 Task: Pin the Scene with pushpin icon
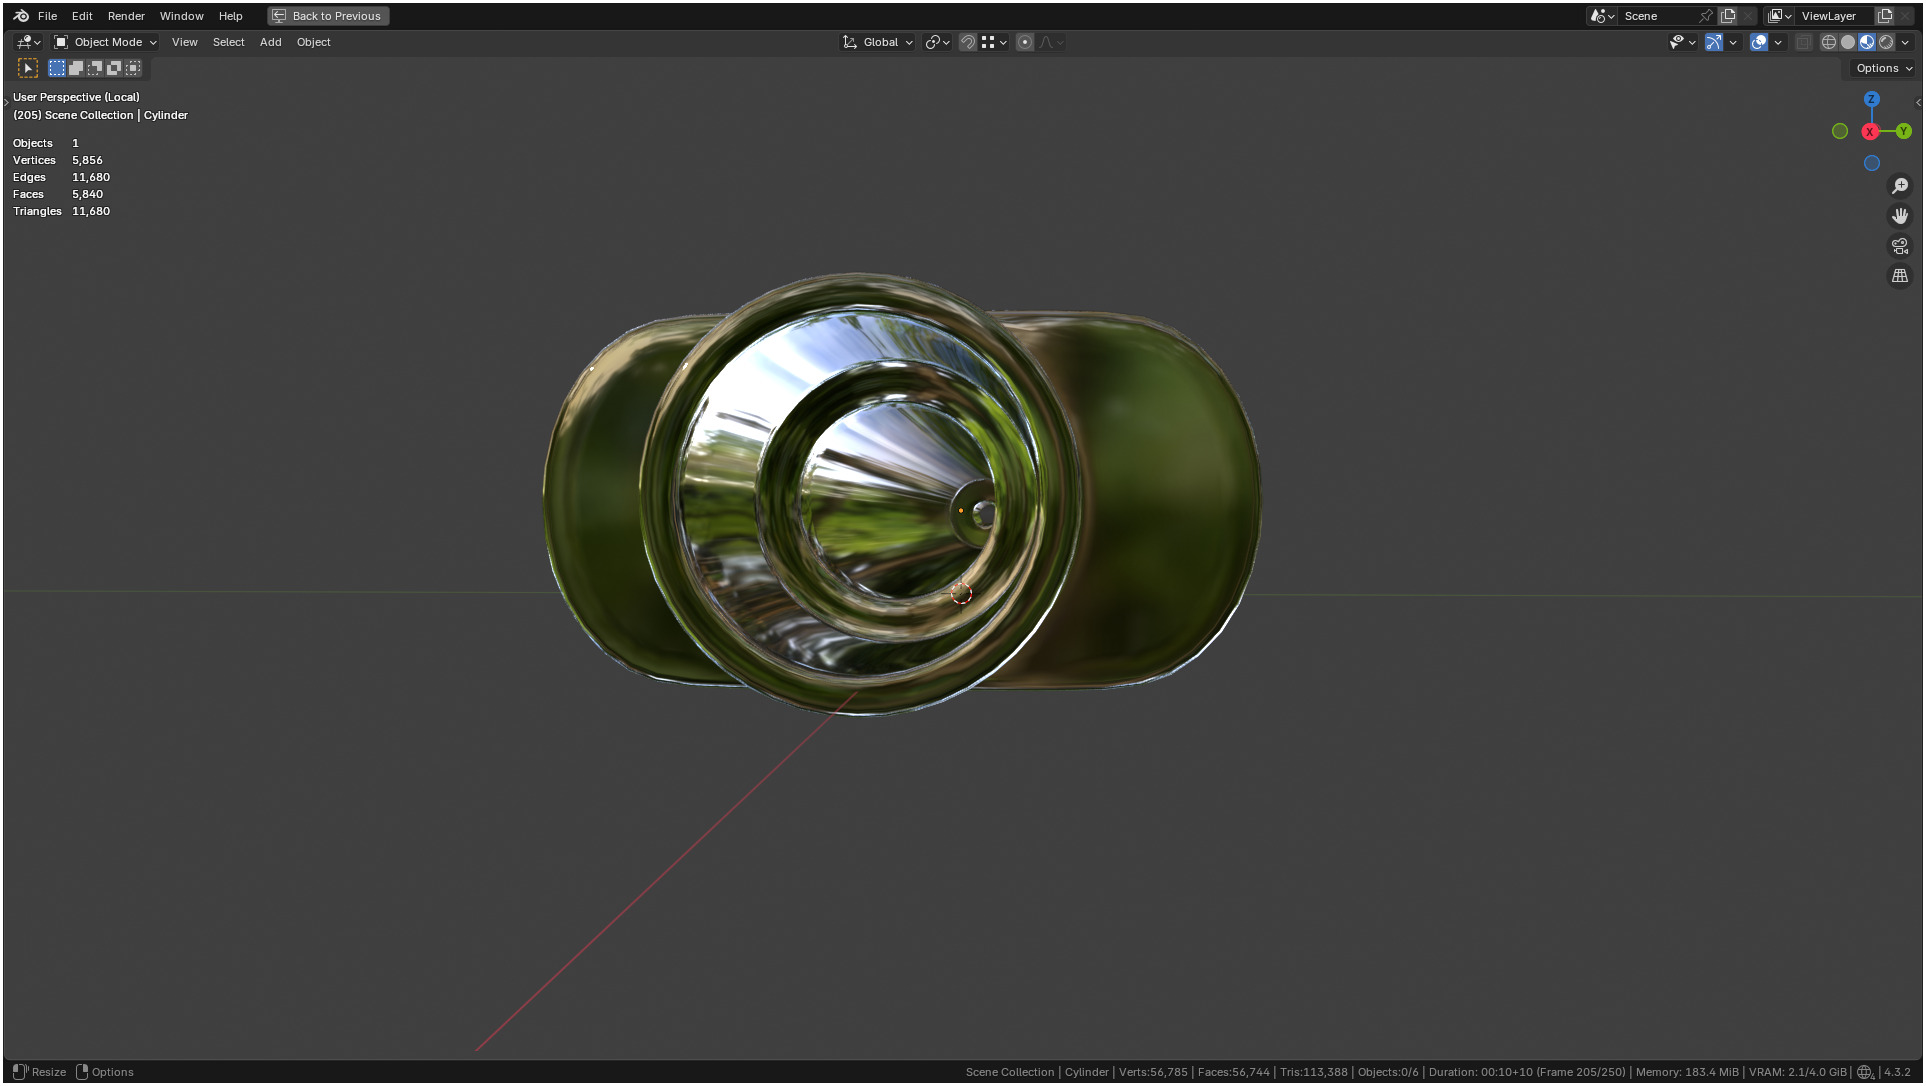[x=1706, y=16]
